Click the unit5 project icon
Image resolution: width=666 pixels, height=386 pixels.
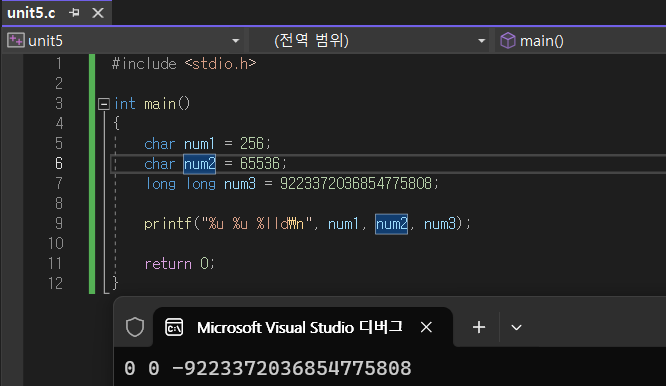(x=16, y=41)
